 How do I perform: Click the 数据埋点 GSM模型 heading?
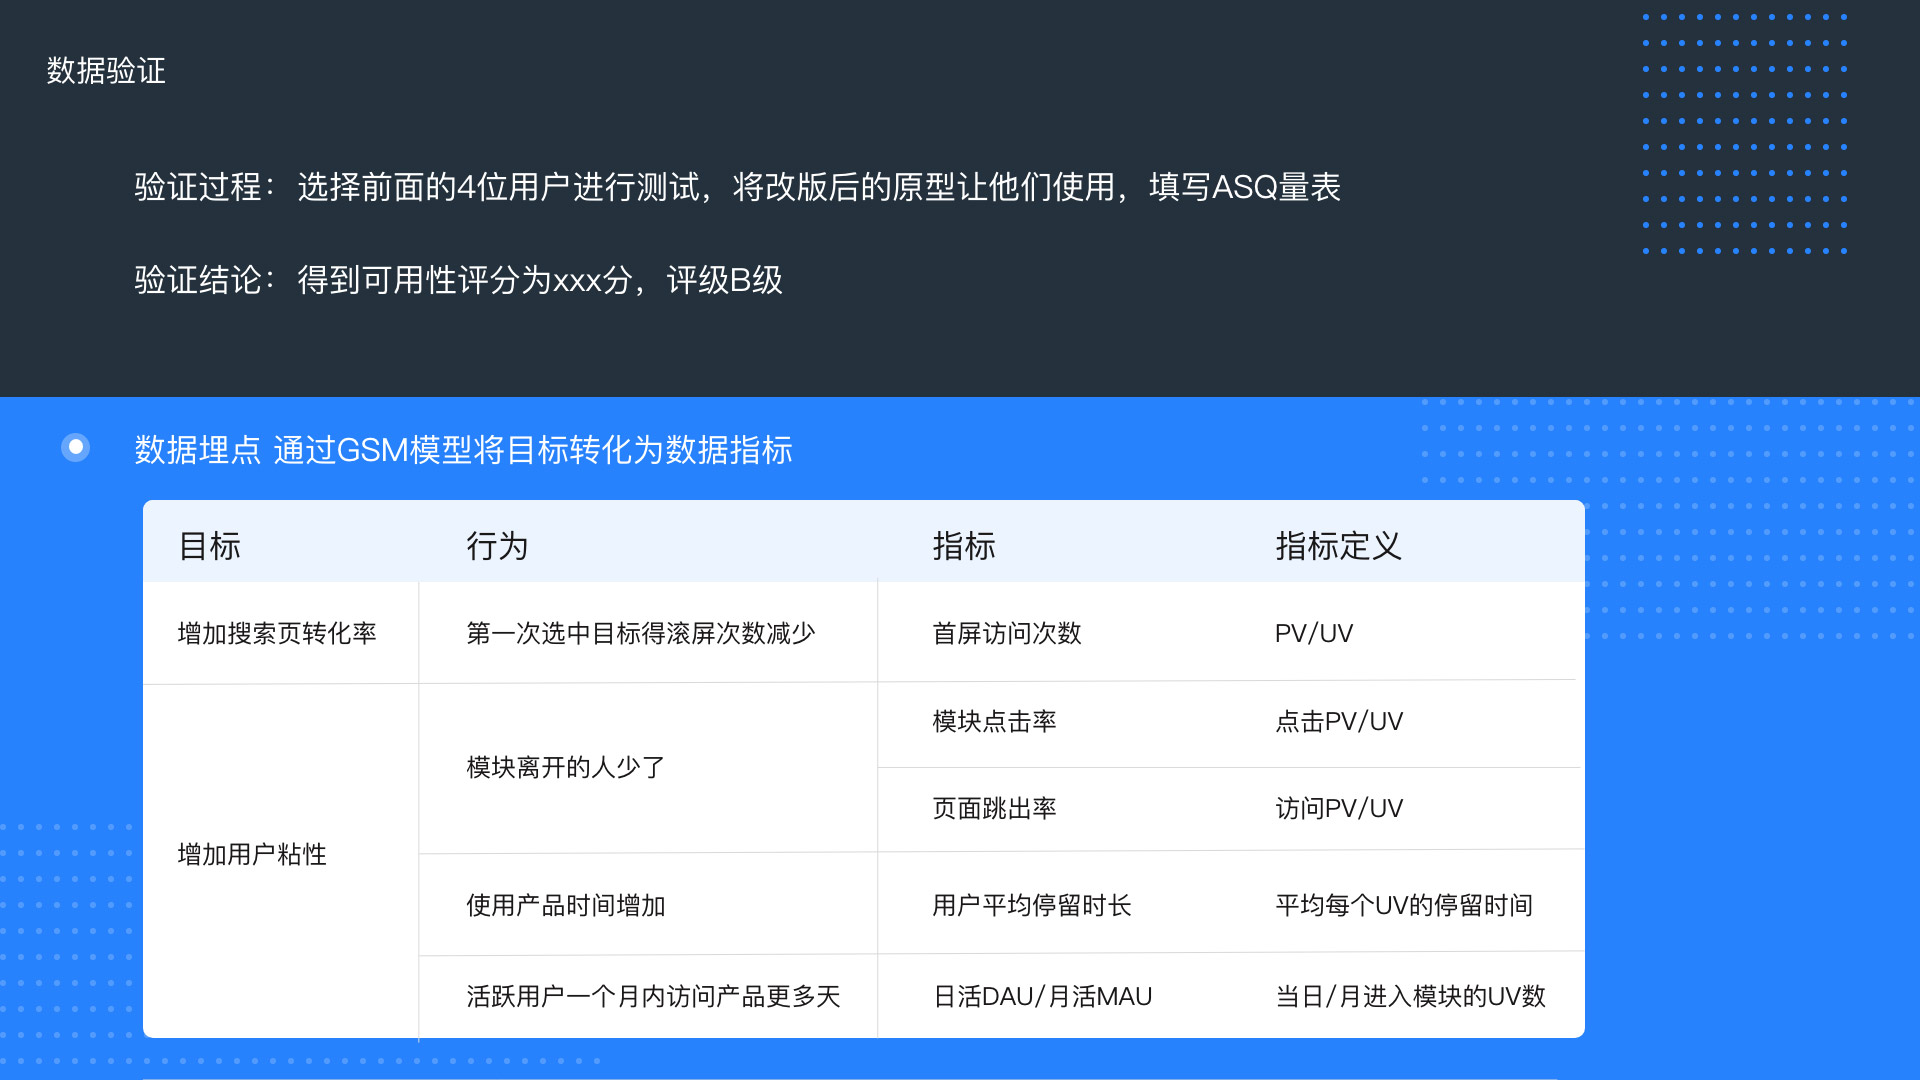point(464,450)
